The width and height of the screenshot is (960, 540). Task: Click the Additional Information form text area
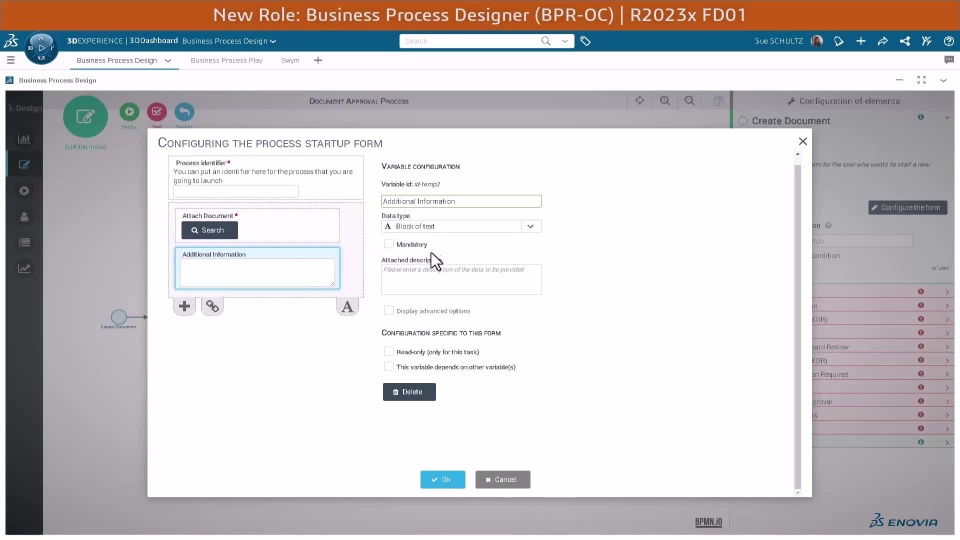tap(257, 272)
